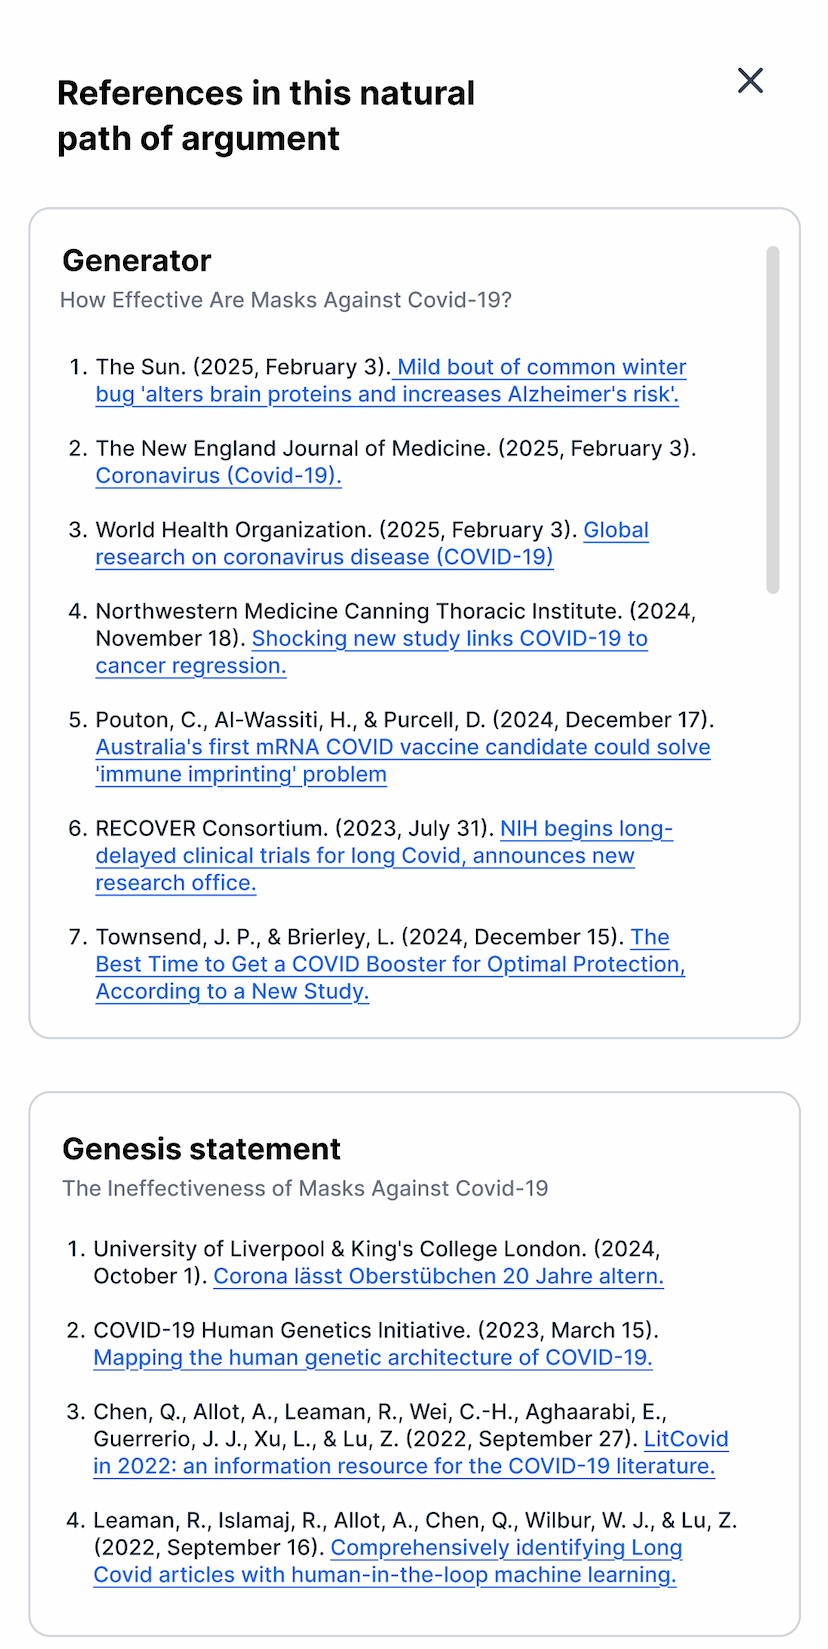828x1649 pixels.
Task: Open Australia's first mRNA COVID vaccine link
Action: 402,748
